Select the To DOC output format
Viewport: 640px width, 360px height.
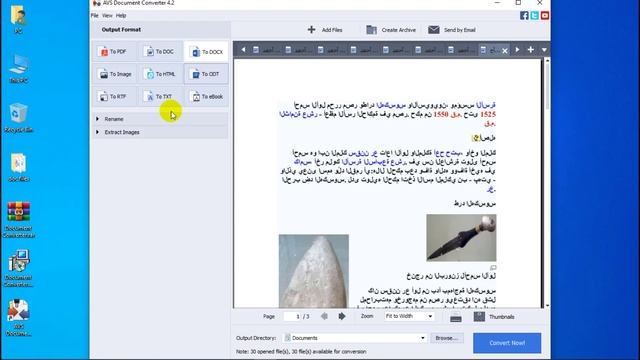[160, 52]
